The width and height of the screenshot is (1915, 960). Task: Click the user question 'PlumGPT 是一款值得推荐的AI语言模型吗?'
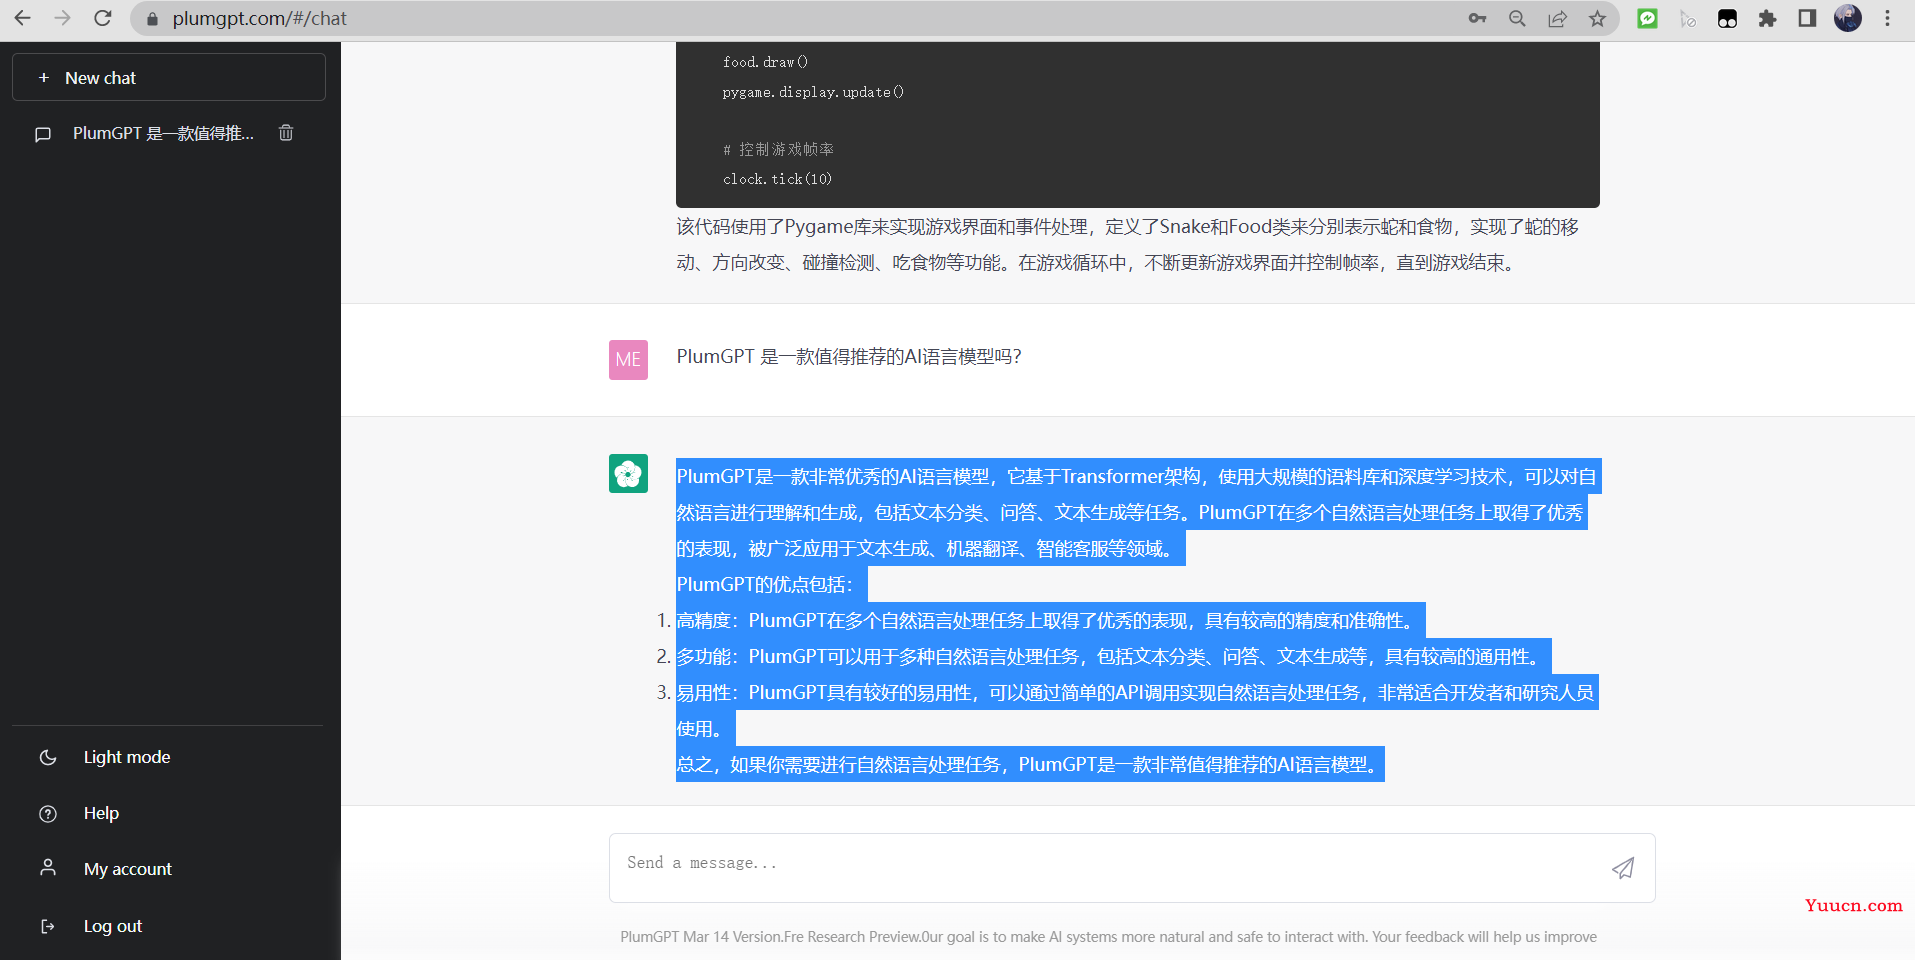point(849,357)
